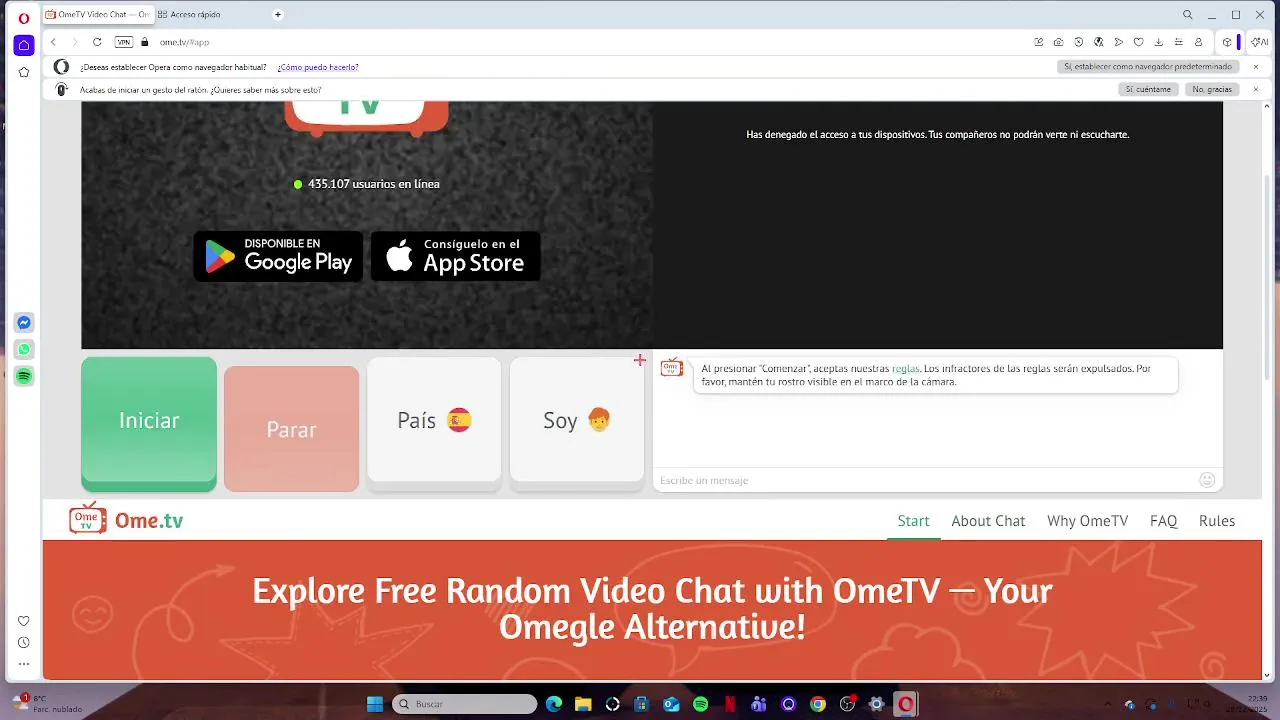The width and height of the screenshot is (1280, 720).
Task: Open File Explorer from the taskbar
Action: [x=583, y=704]
